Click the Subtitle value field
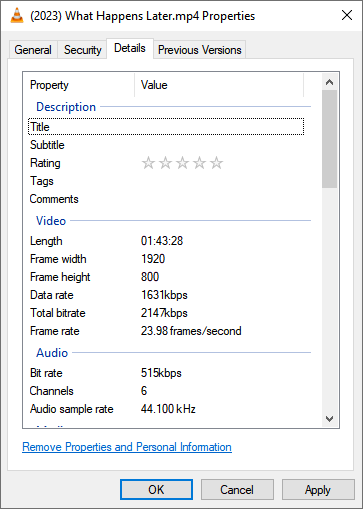The width and height of the screenshot is (363, 509). click(x=220, y=145)
